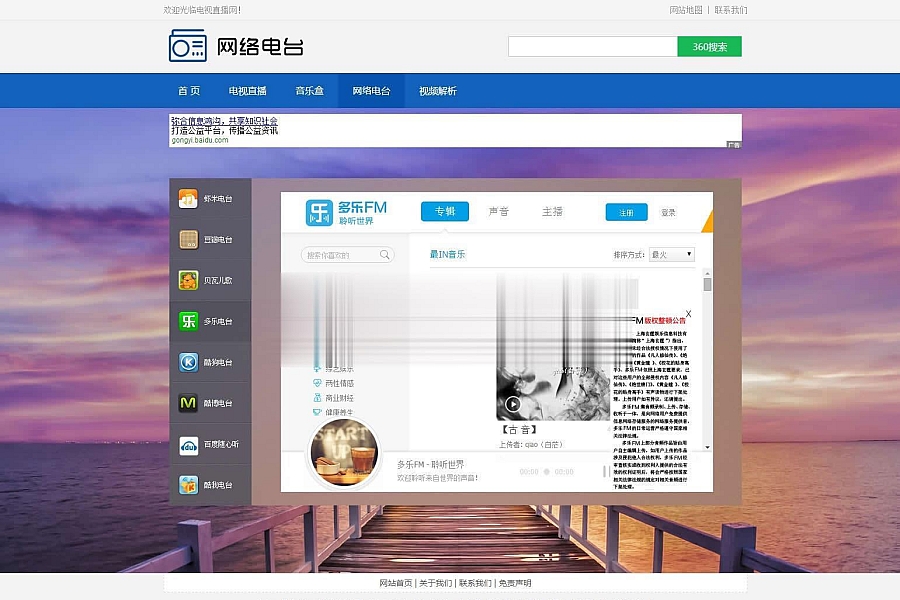Switch to the 主播 tab
The height and width of the screenshot is (600, 900).
tap(552, 211)
